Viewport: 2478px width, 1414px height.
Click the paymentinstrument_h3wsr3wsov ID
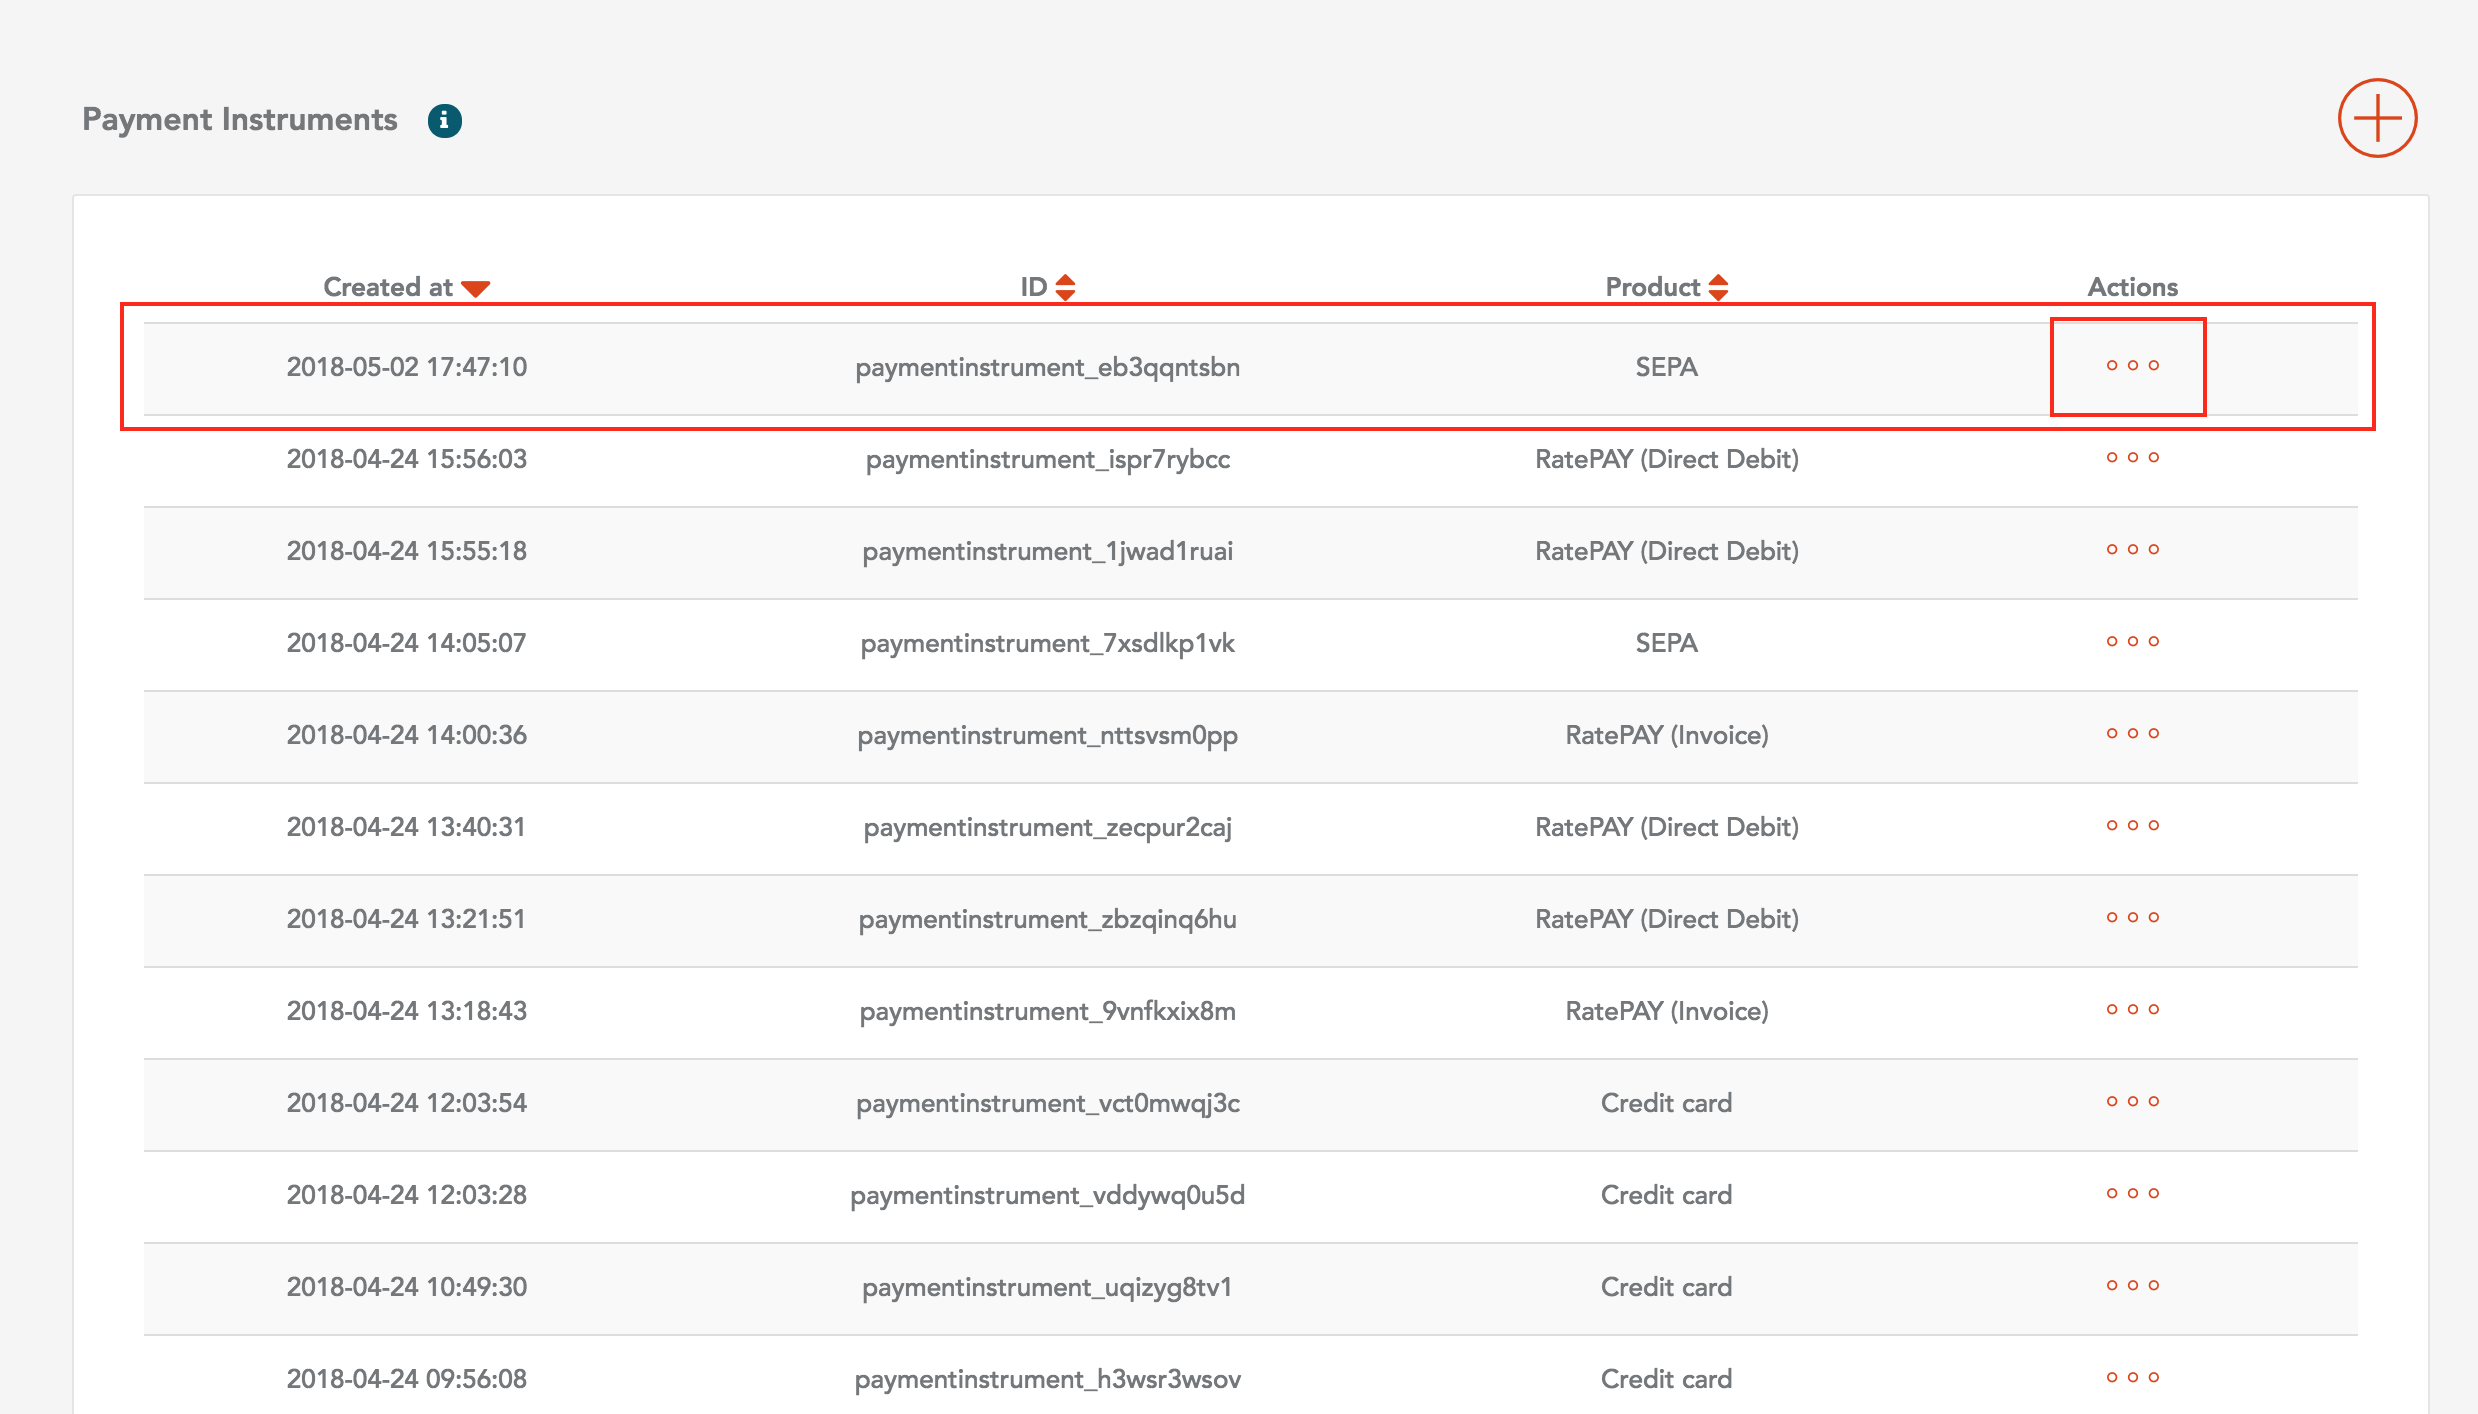(1047, 1379)
